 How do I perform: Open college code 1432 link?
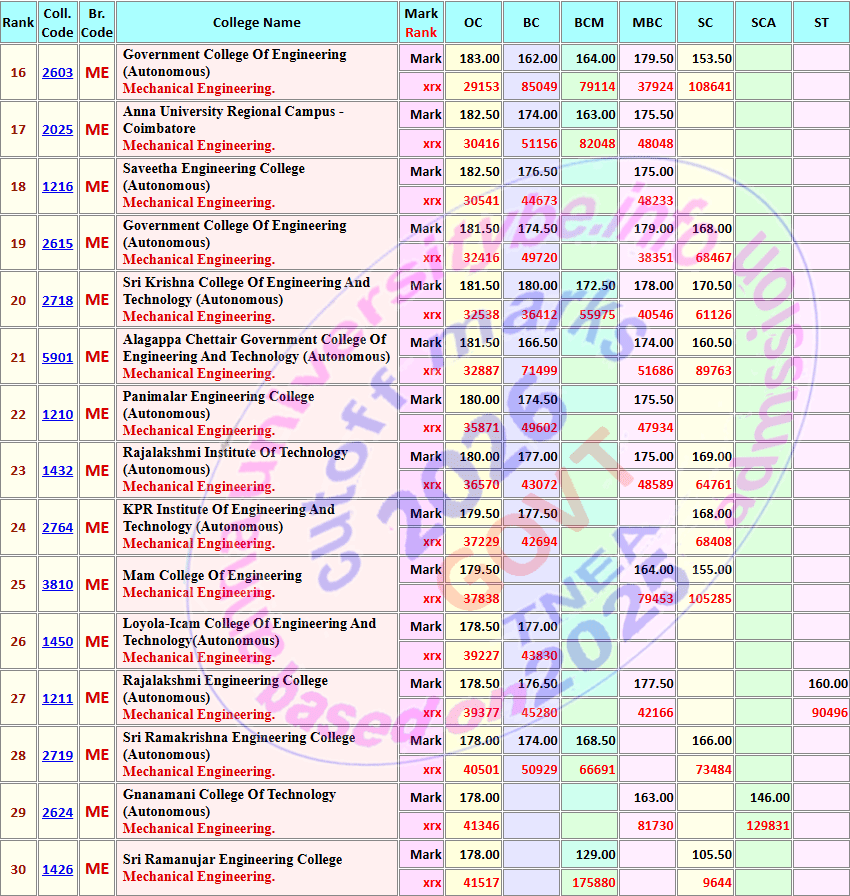point(58,471)
